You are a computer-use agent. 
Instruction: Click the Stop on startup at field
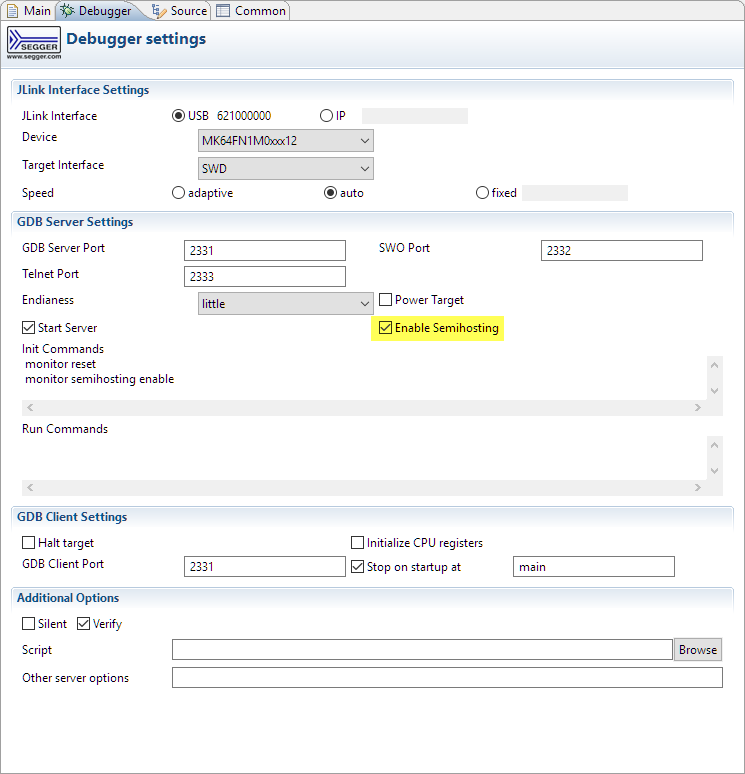593,567
